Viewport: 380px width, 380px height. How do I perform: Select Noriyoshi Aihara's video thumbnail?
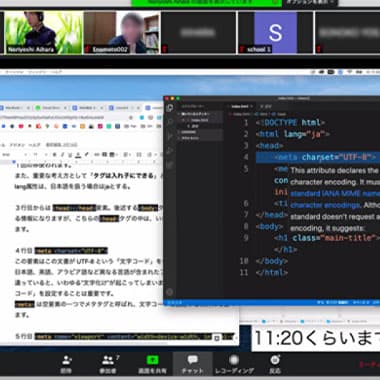43,32
